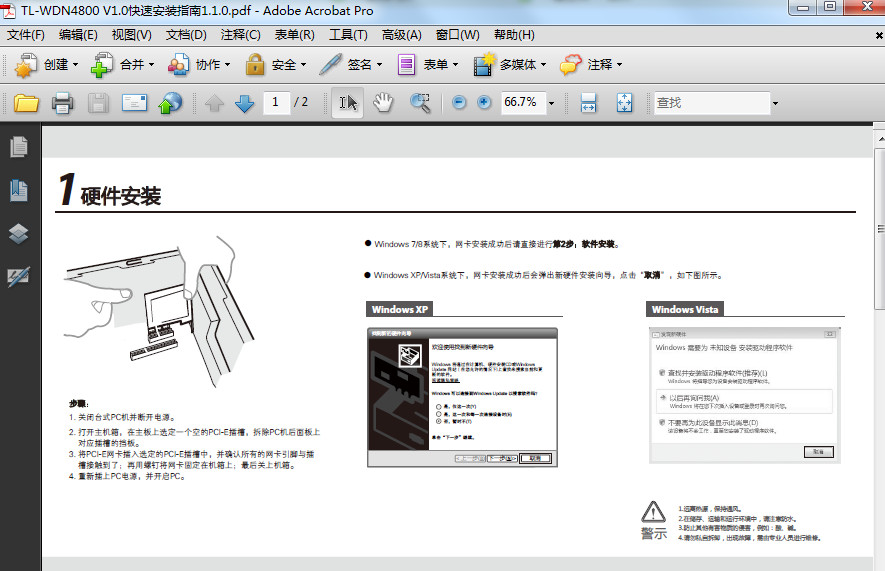Open the 高级(A) menu
The image size is (885, 571).
point(401,35)
